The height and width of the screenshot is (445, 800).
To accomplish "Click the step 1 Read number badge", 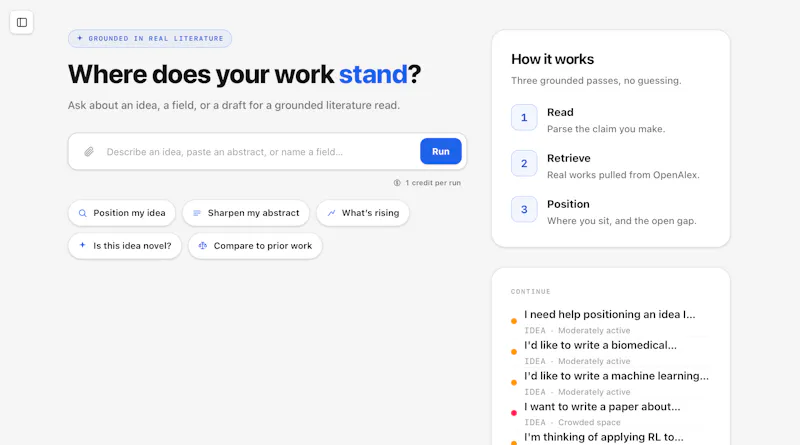I will coord(524,118).
